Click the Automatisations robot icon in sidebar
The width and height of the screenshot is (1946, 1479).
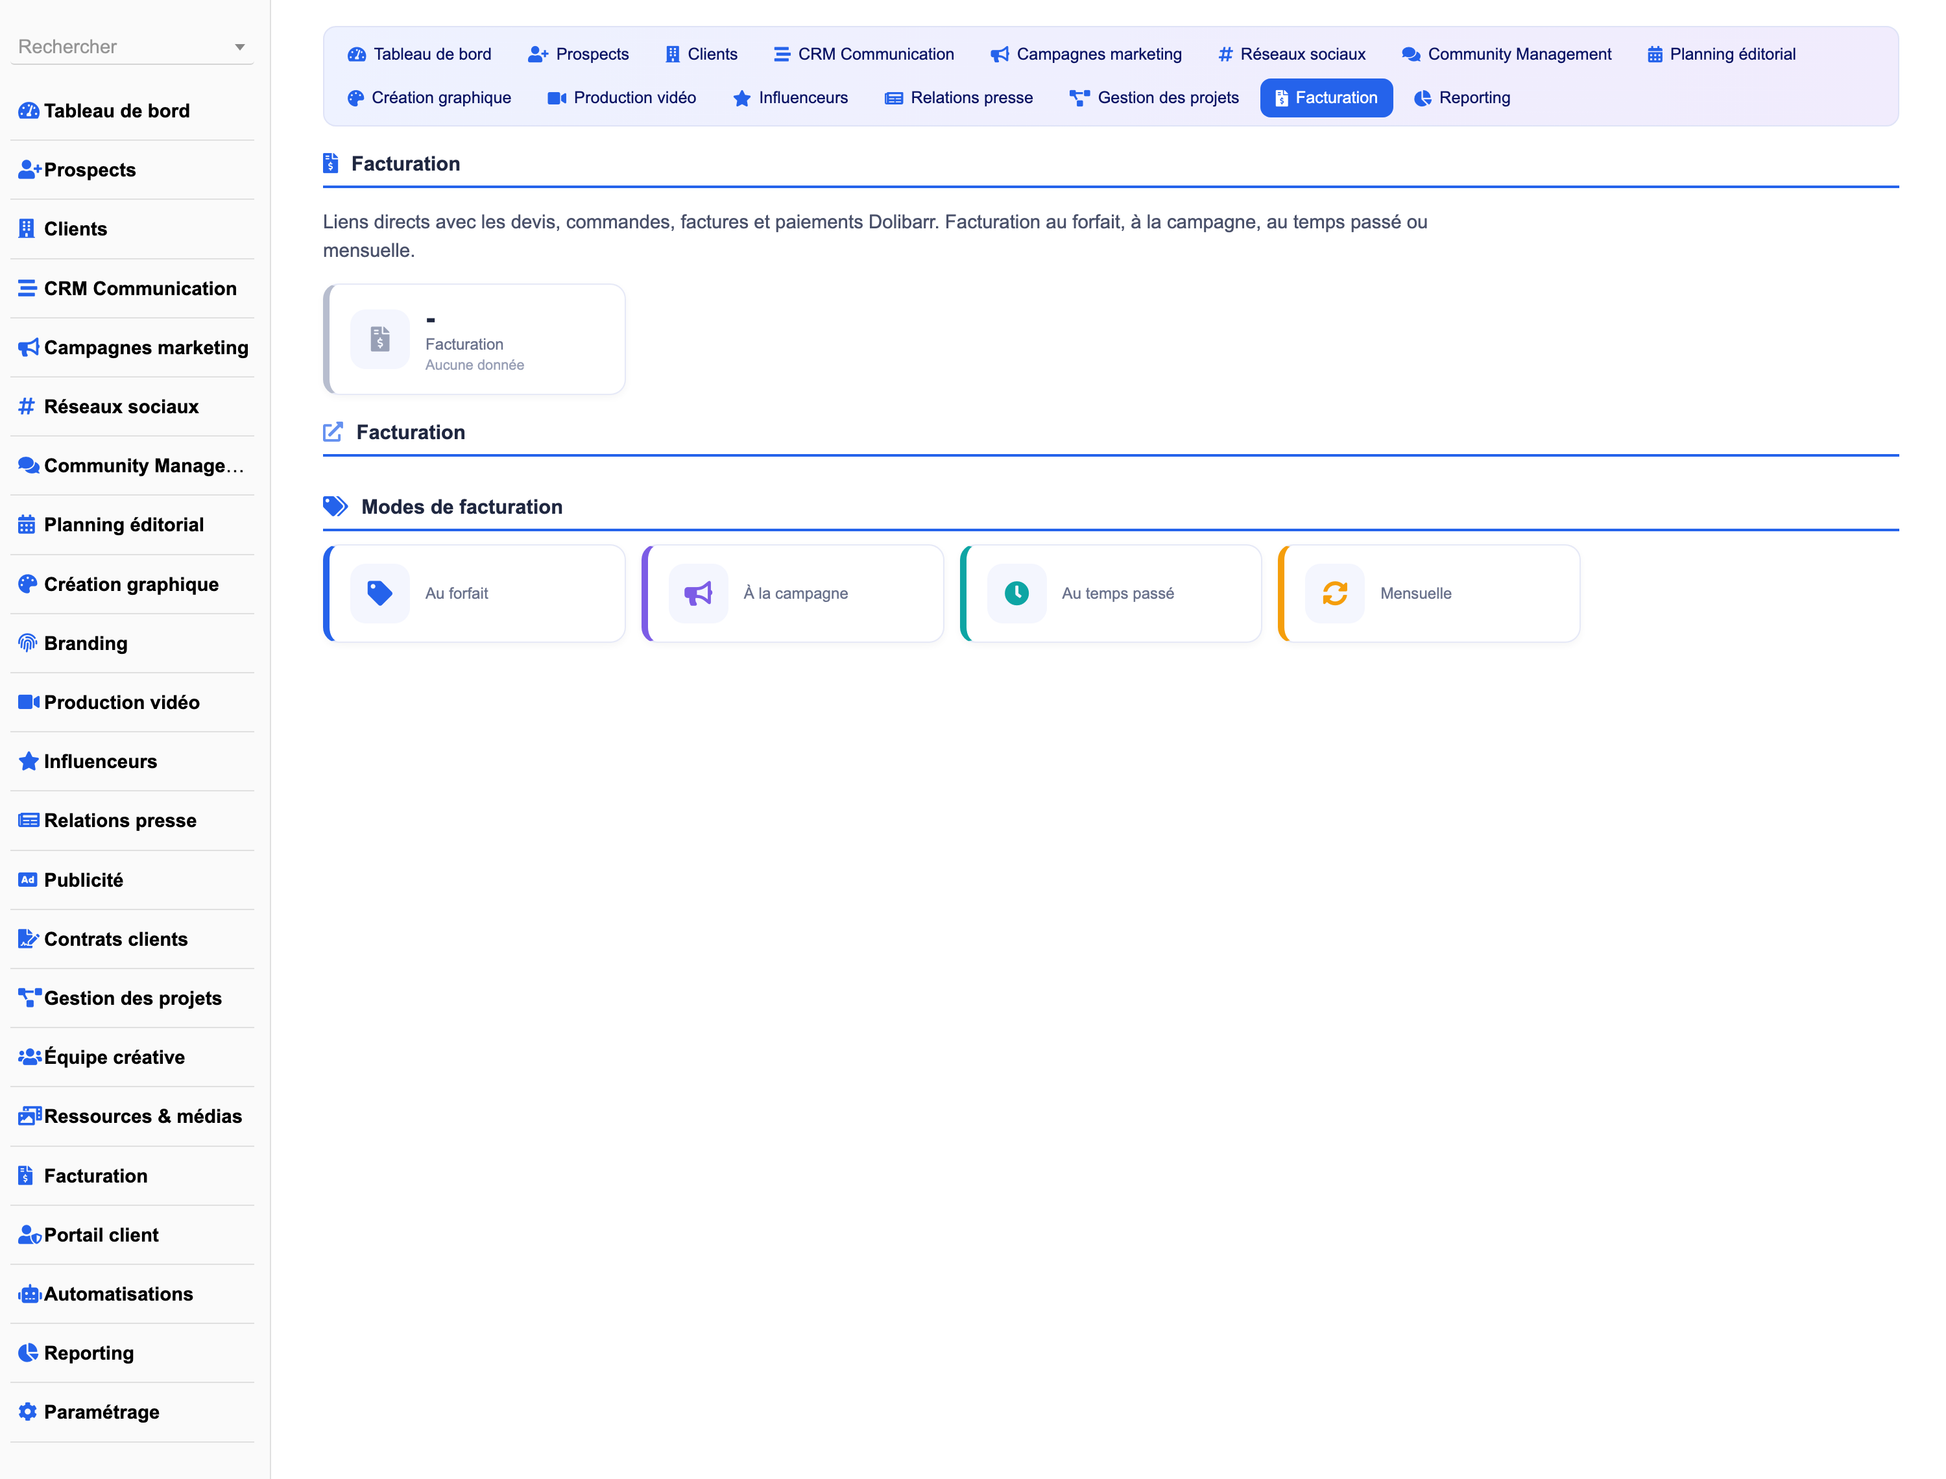click(30, 1294)
